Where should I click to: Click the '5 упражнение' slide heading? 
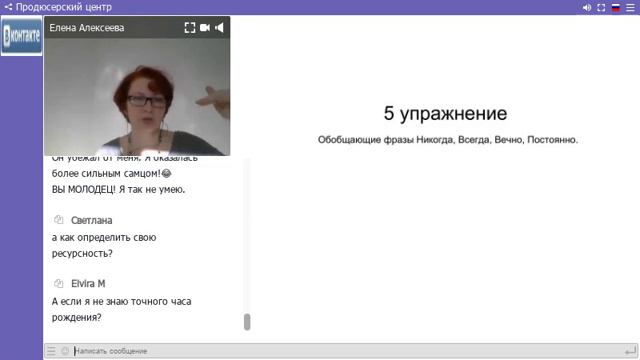(x=445, y=113)
